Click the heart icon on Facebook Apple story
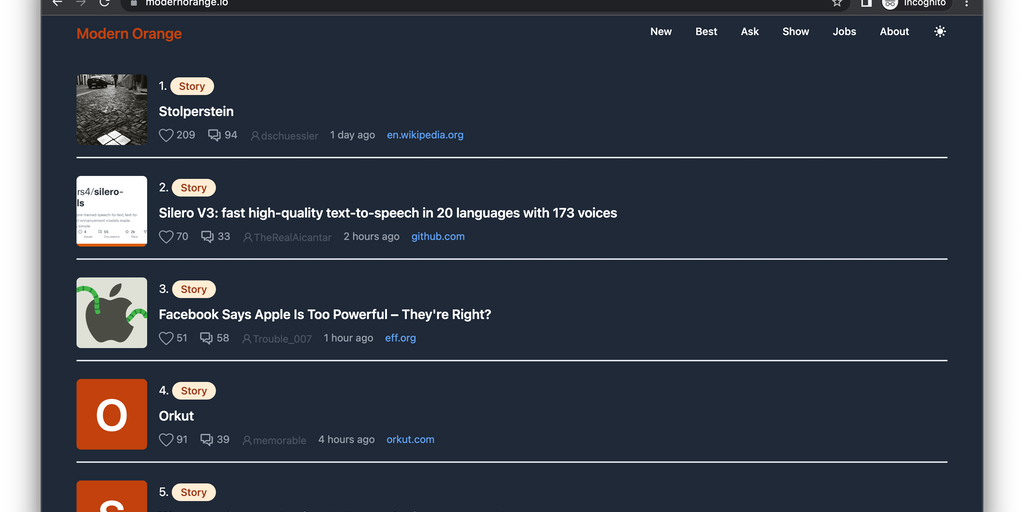1024x512 pixels. pos(166,338)
